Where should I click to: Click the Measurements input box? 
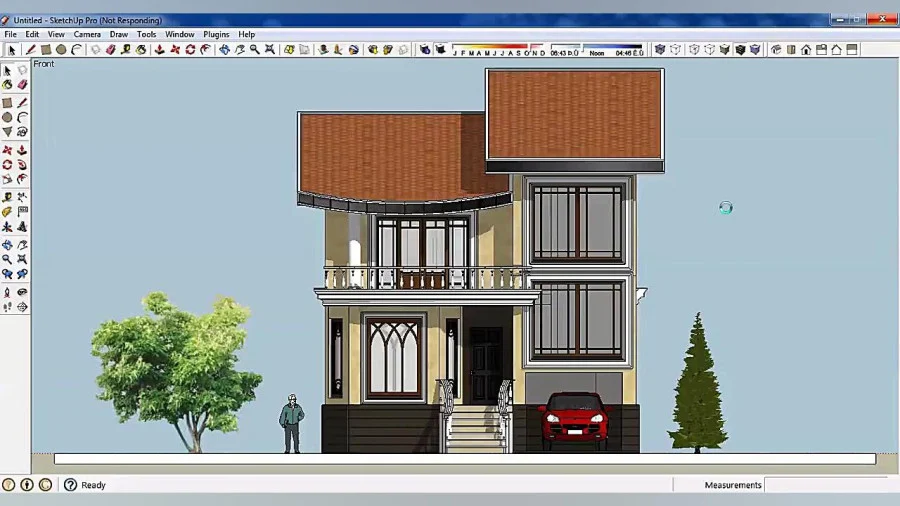[832, 485]
